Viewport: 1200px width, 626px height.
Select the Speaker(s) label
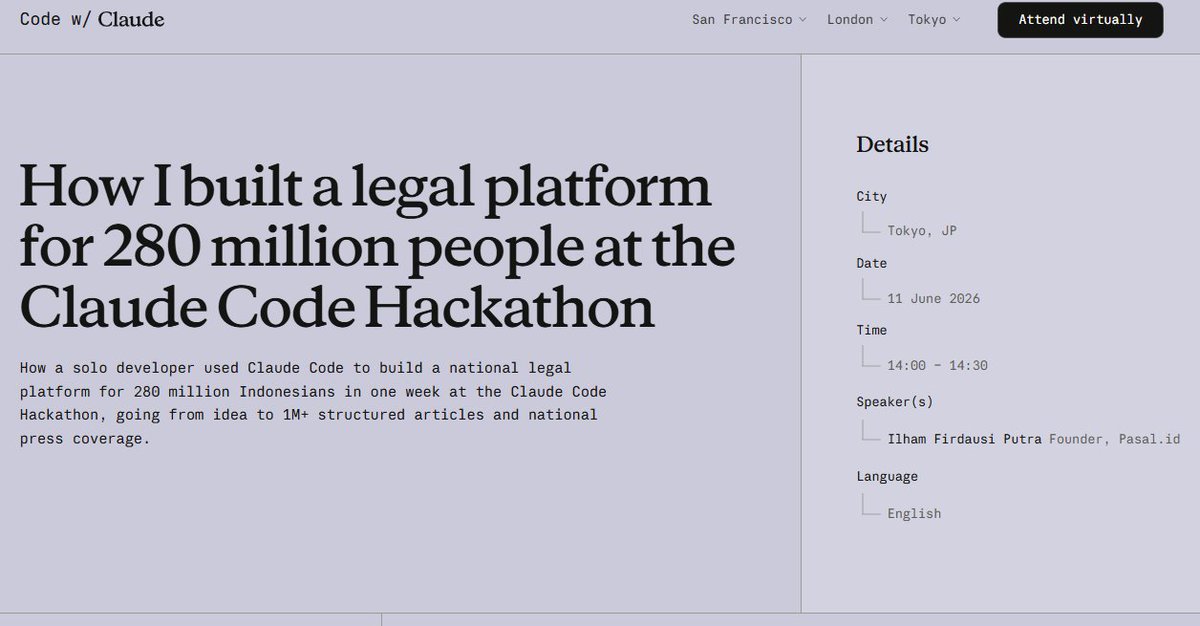[x=894, y=402]
